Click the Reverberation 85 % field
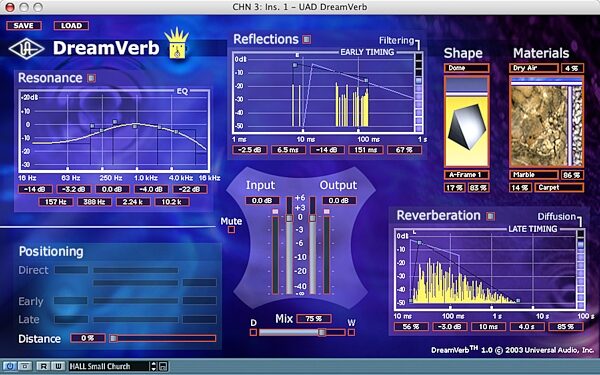Image resolution: width=600 pixels, height=375 pixels. [x=566, y=326]
